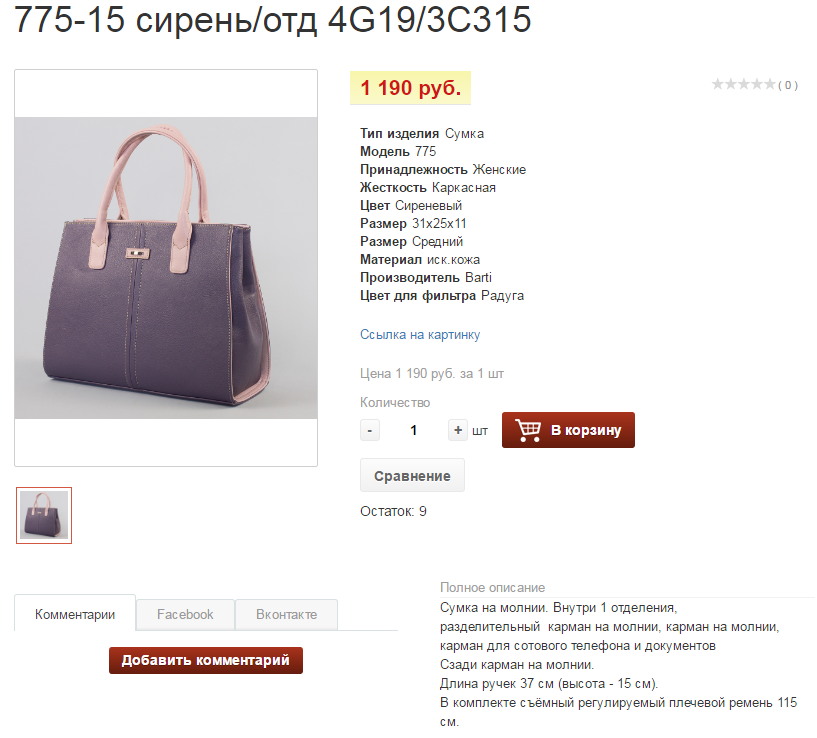Add the bag with "В корзину" button

pyautogui.click(x=568, y=430)
